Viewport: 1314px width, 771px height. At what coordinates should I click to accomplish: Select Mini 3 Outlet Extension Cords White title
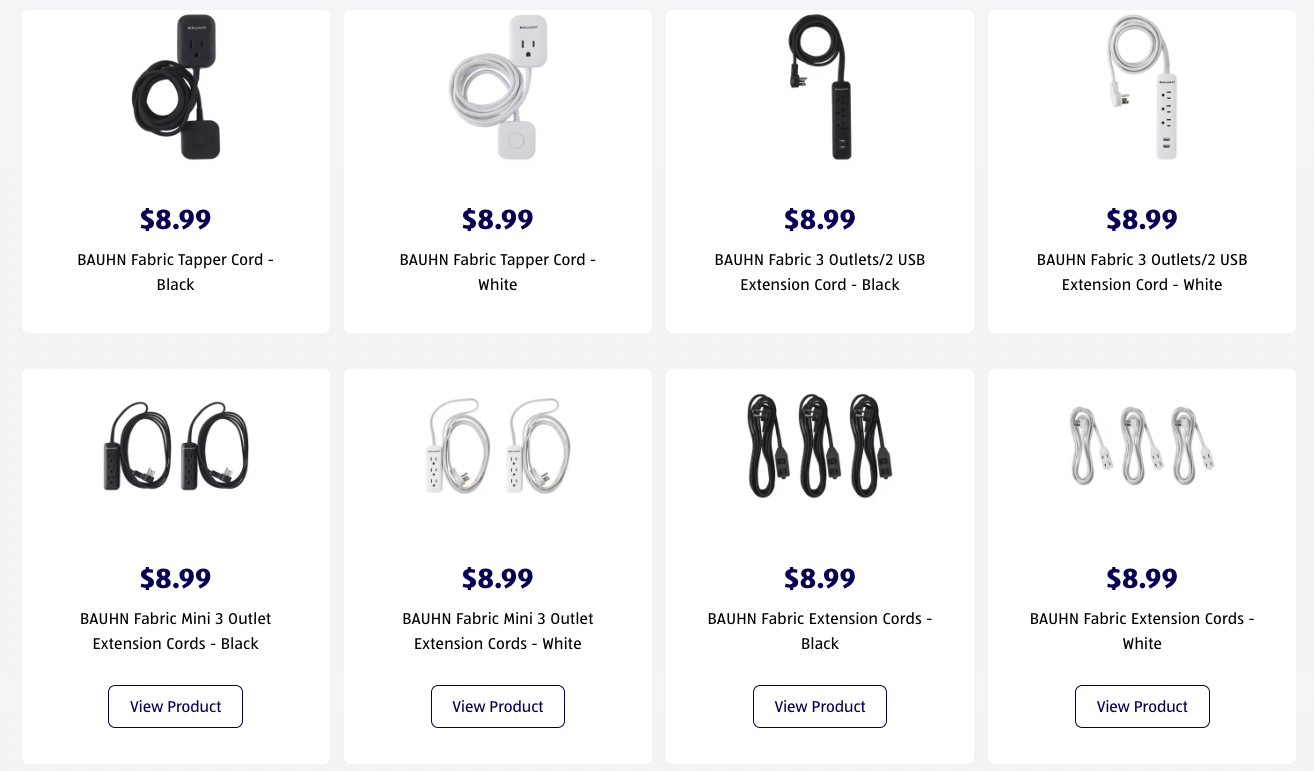pos(498,631)
